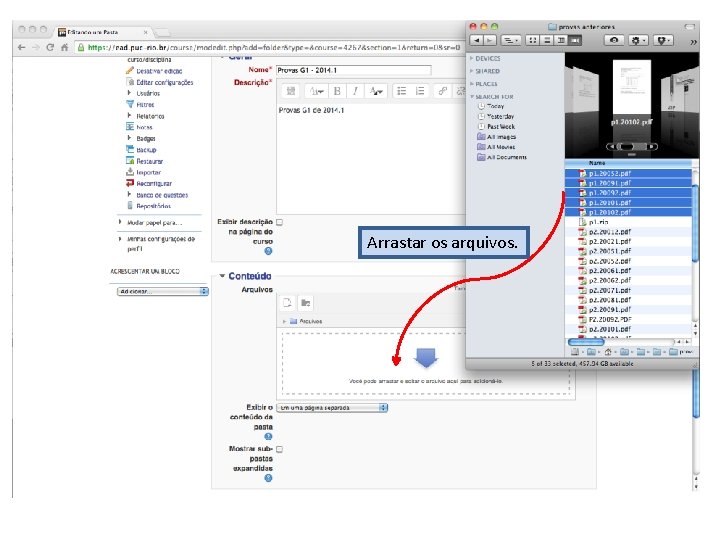Click the add file icon under Arquivos
Image resolution: width=720 pixels, height=540 pixels.
pyautogui.click(x=287, y=303)
